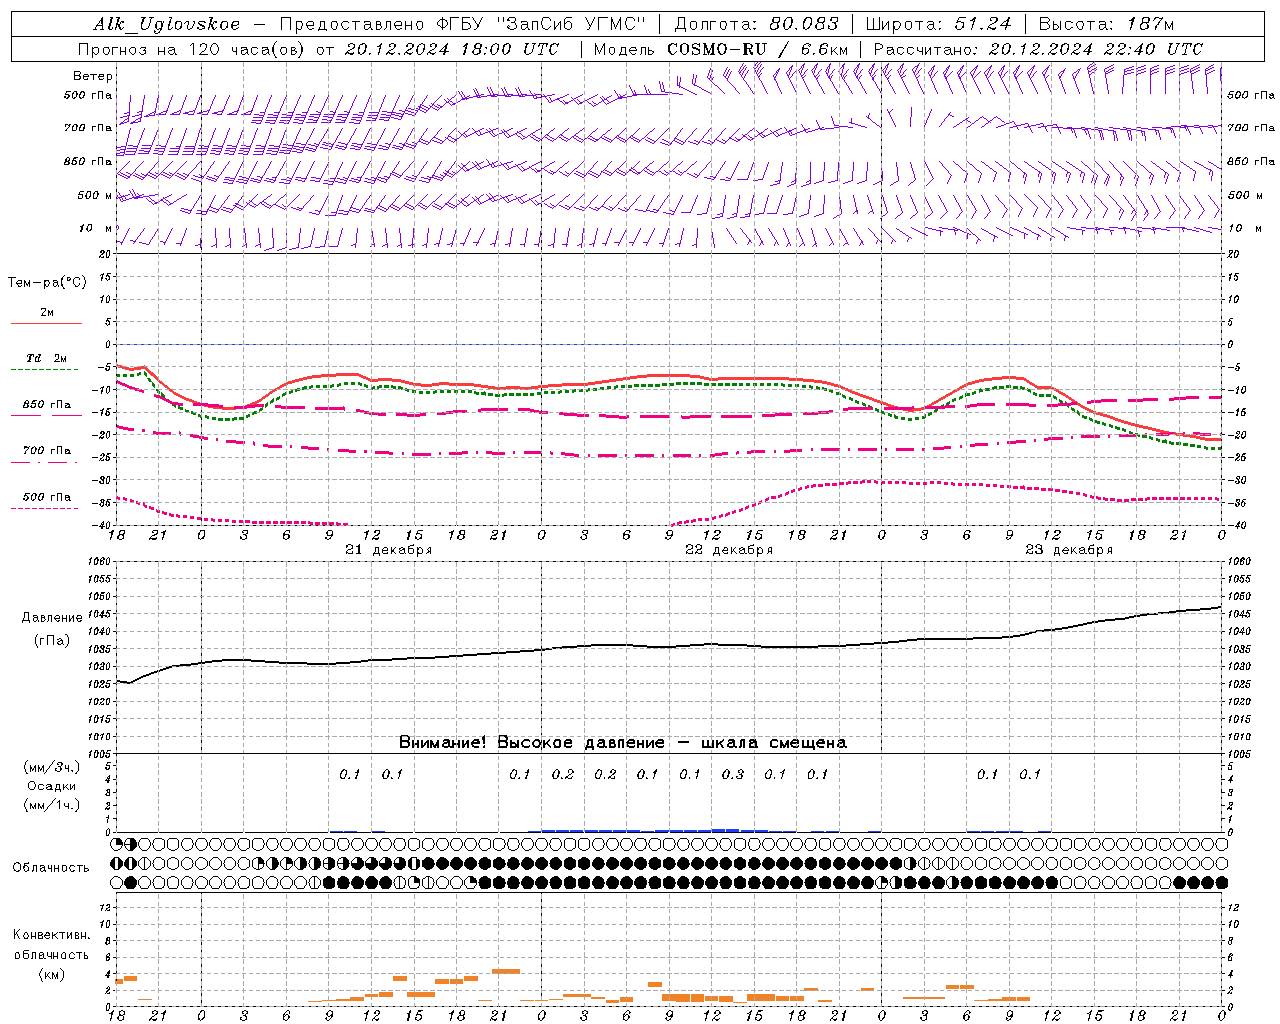Click the (мм/3ч.) precipitation unit label
The width and height of the screenshot is (1280, 1024).
click(x=51, y=767)
